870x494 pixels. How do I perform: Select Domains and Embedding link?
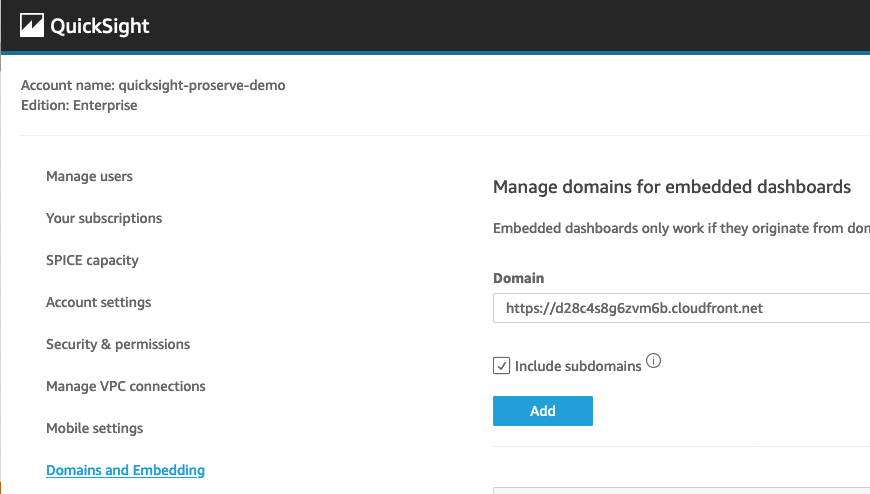tap(125, 470)
